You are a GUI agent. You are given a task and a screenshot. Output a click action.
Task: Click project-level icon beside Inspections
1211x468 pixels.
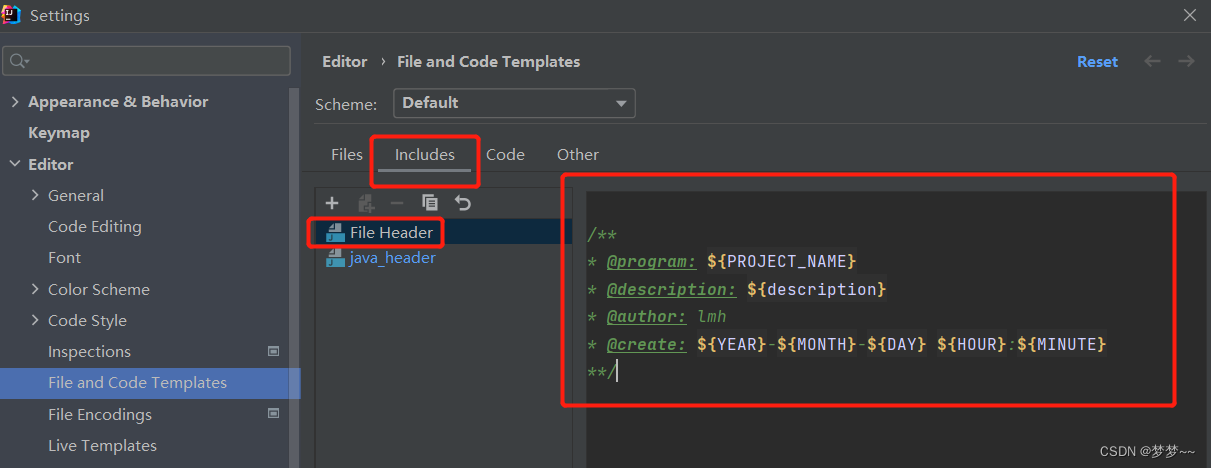274,352
